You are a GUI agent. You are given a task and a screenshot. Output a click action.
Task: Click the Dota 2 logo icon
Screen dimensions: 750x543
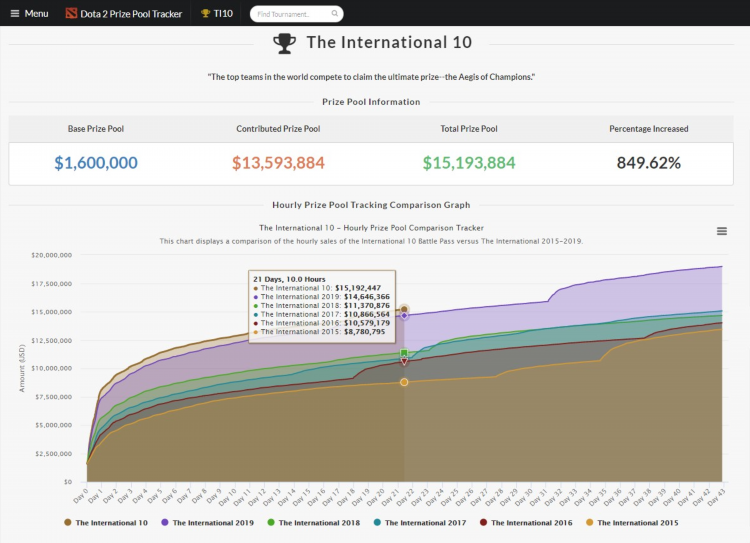(x=71, y=13)
